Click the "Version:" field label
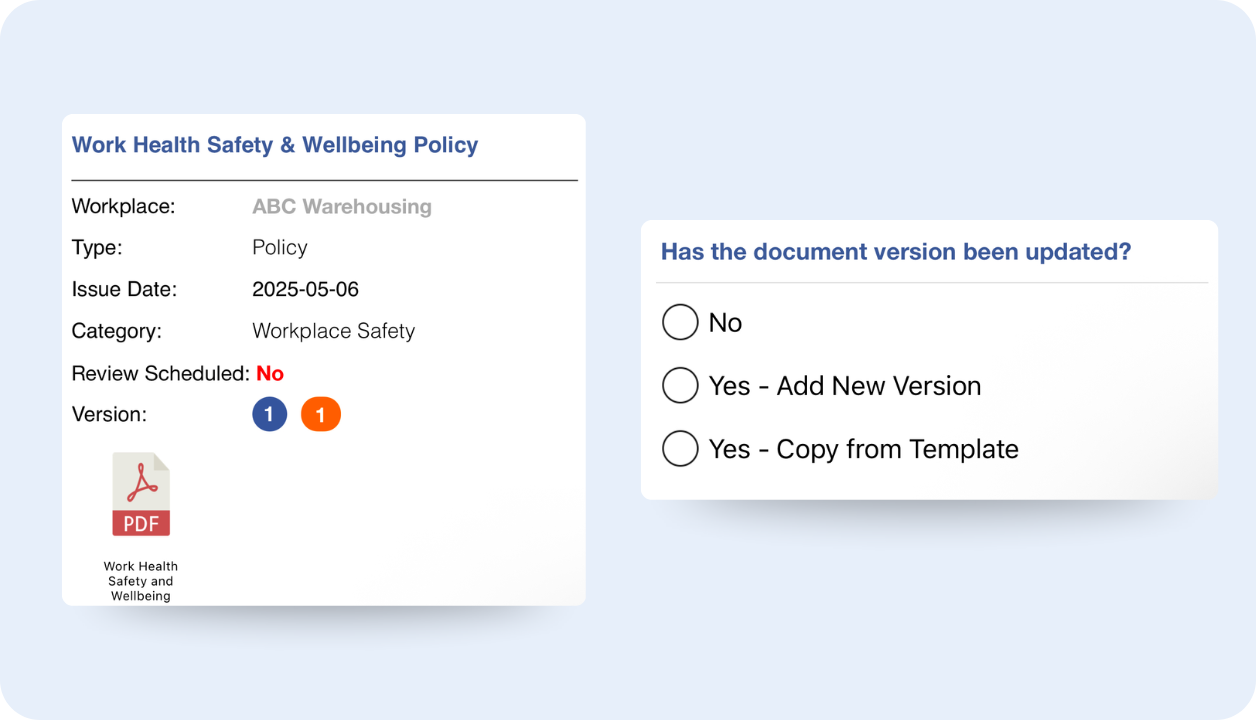1256x720 pixels. click(109, 414)
